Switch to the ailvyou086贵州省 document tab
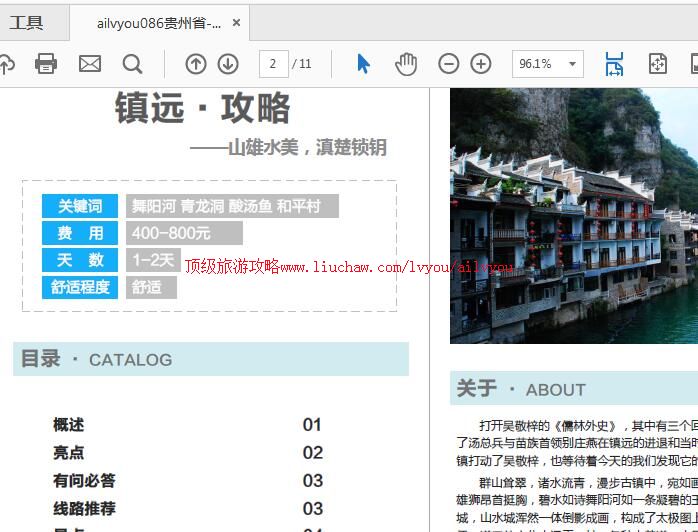The height and width of the screenshot is (532, 698). 158,22
